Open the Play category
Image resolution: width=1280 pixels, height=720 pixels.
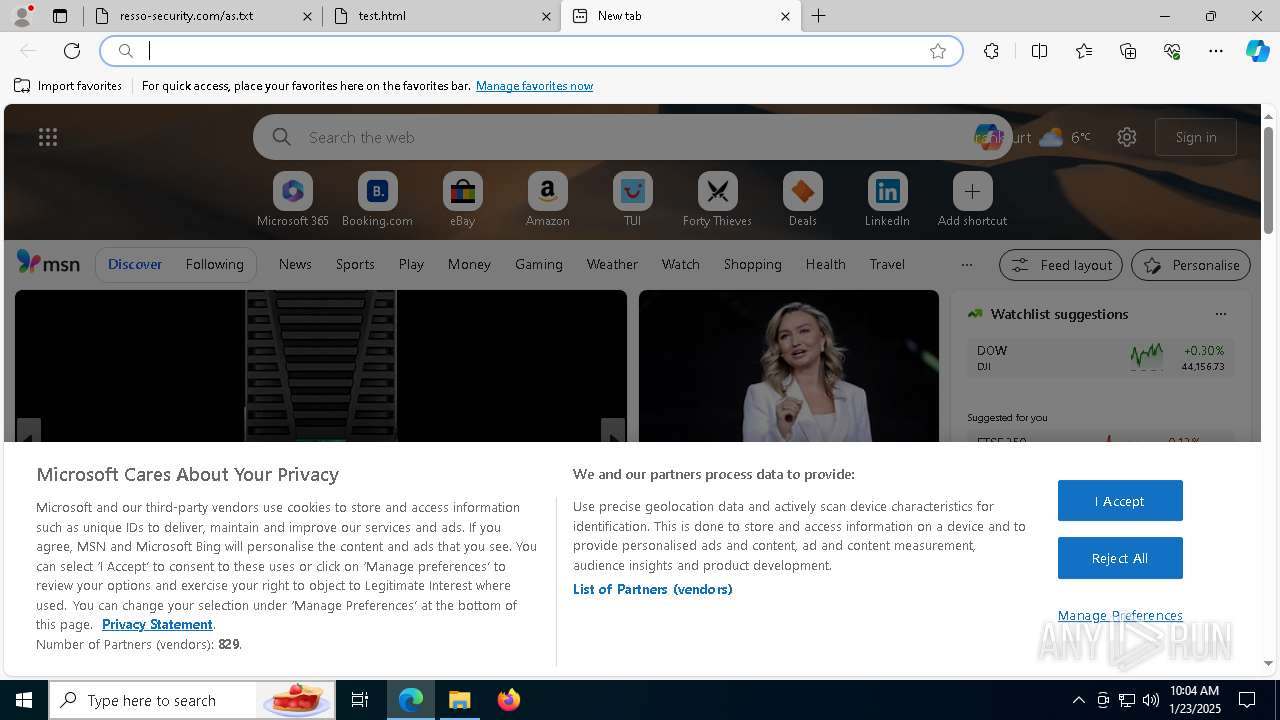tap(411, 264)
